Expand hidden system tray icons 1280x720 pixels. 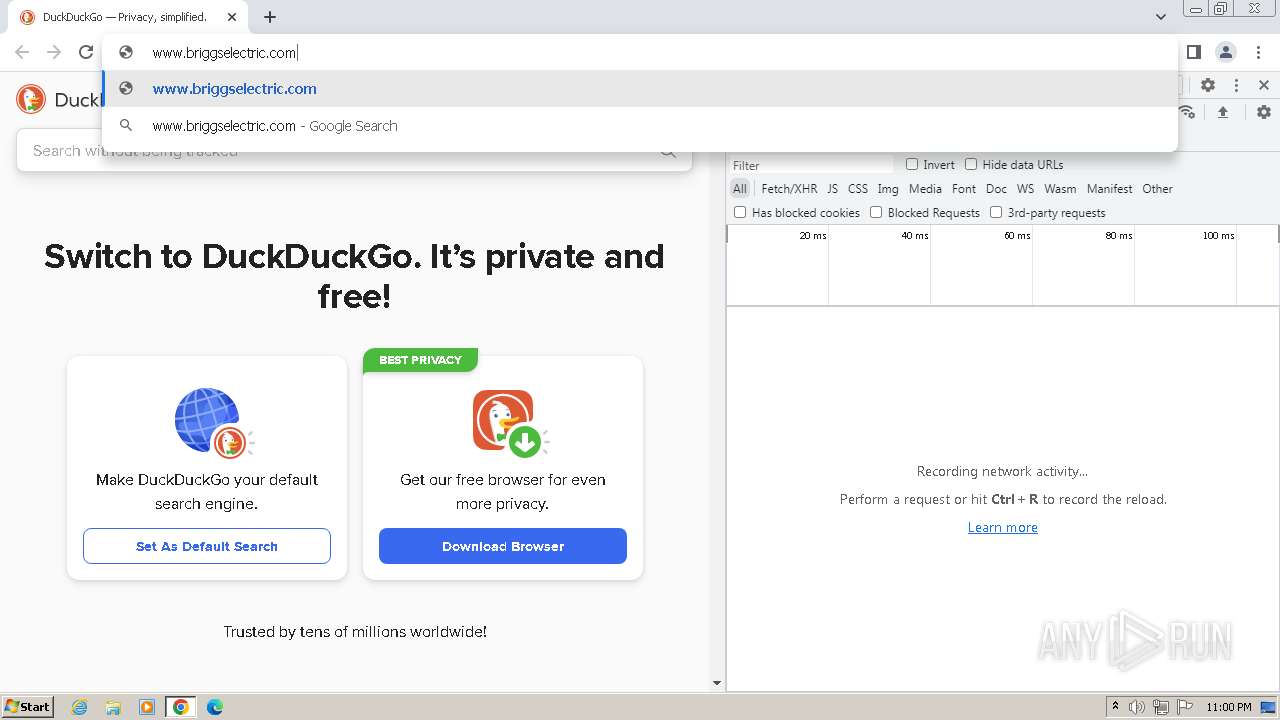click(1115, 707)
